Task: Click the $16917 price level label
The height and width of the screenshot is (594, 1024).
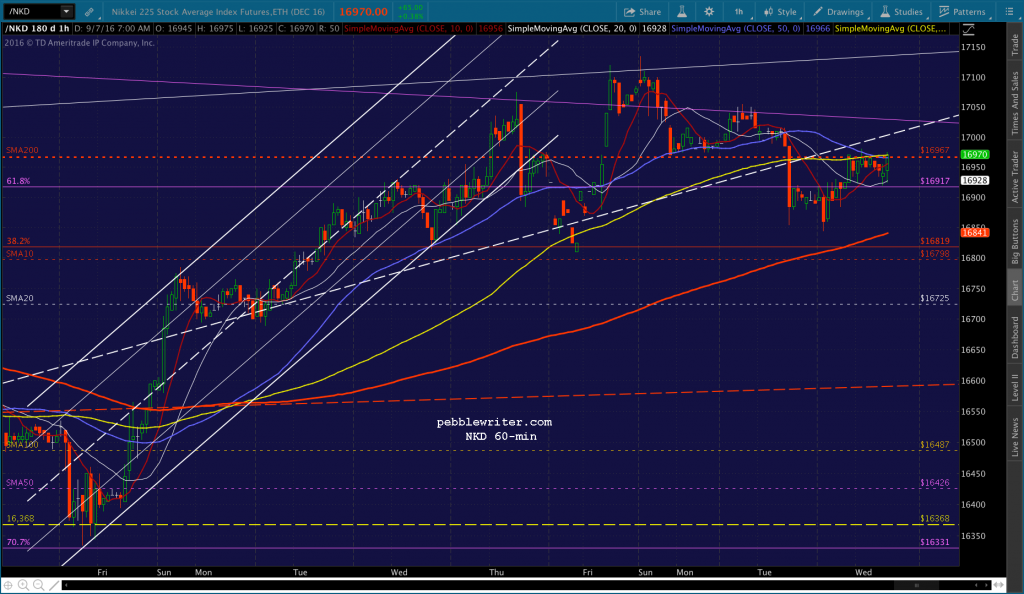Action: pyautogui.click(x=935, y=181)
